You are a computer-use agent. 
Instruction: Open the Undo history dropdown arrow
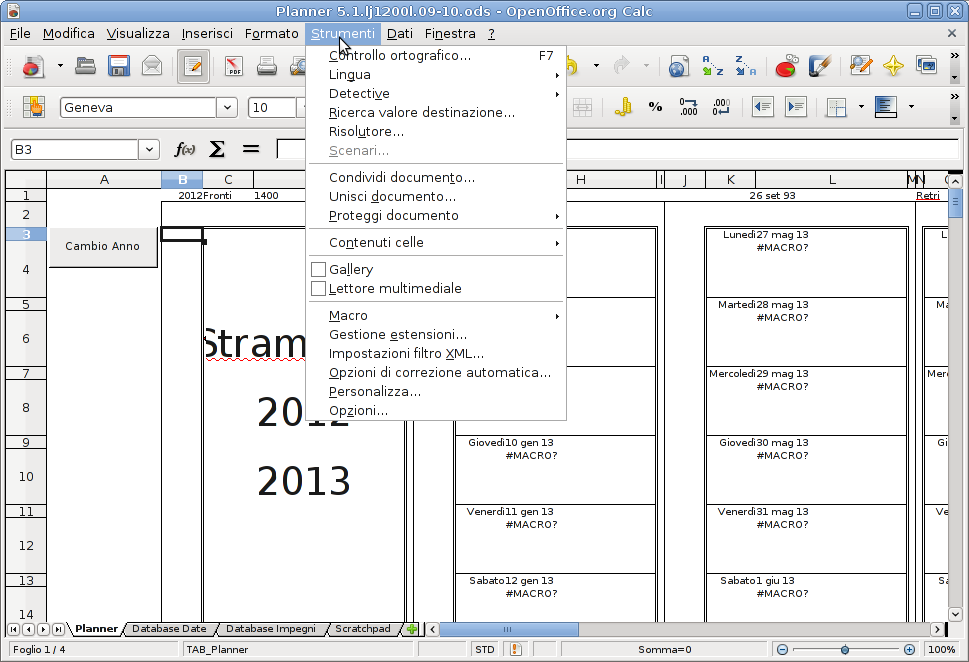[x=596, y=66]
